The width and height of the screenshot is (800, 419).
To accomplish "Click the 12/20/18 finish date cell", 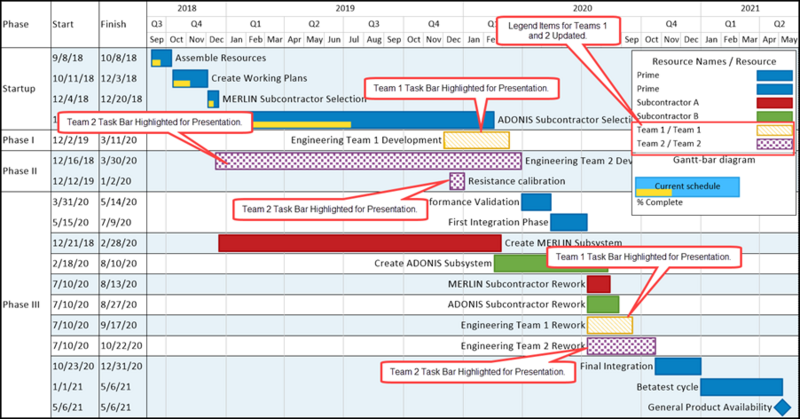I will click(121, 99).
